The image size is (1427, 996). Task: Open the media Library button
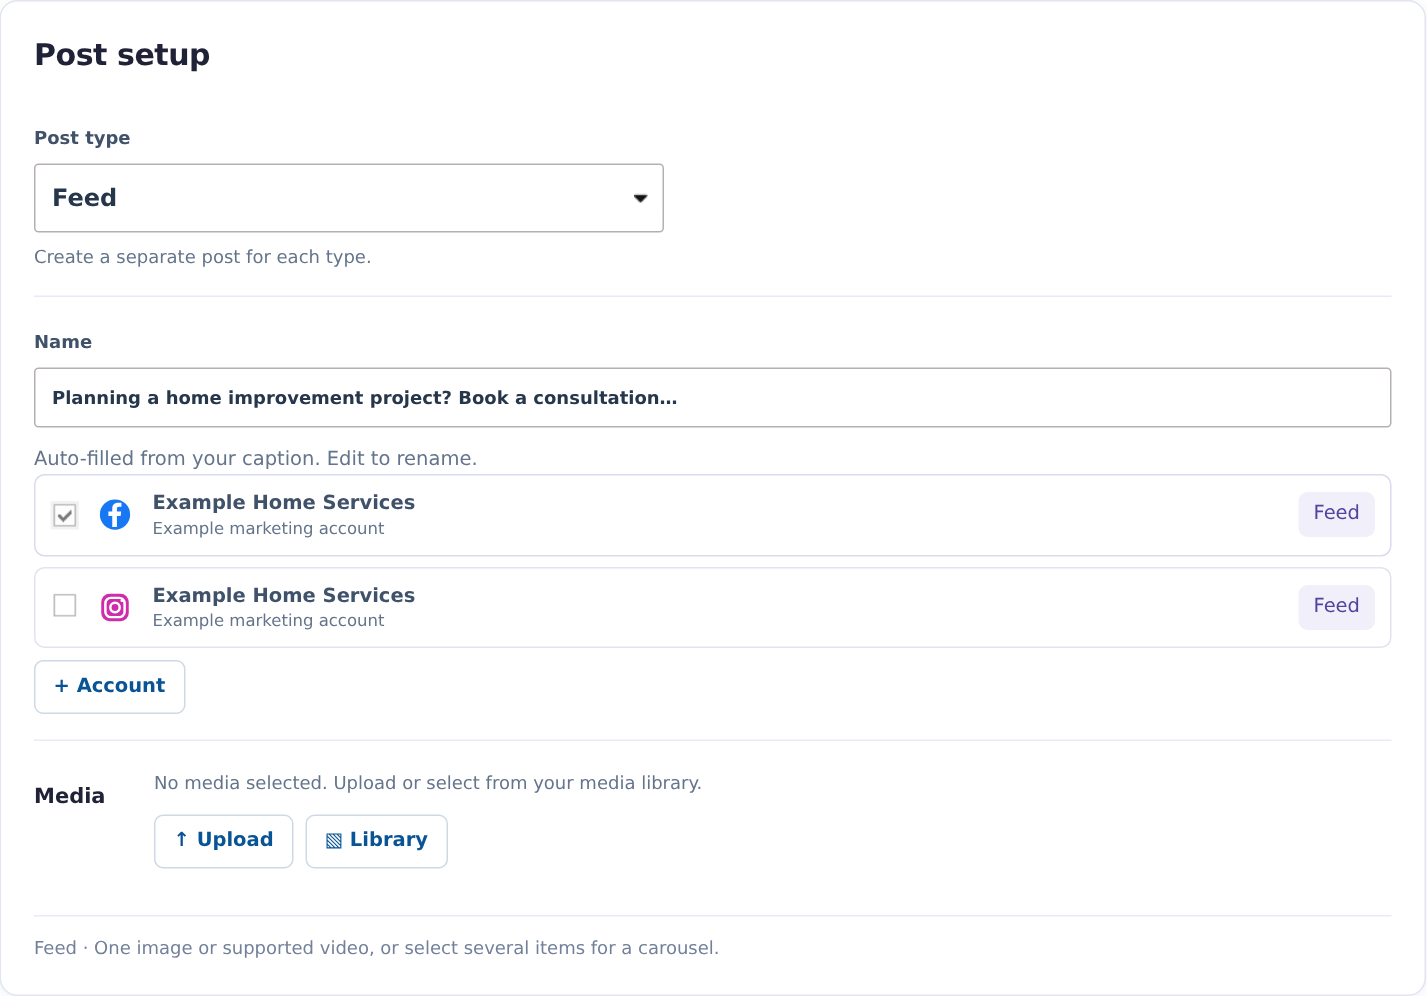tap(376, 841)
